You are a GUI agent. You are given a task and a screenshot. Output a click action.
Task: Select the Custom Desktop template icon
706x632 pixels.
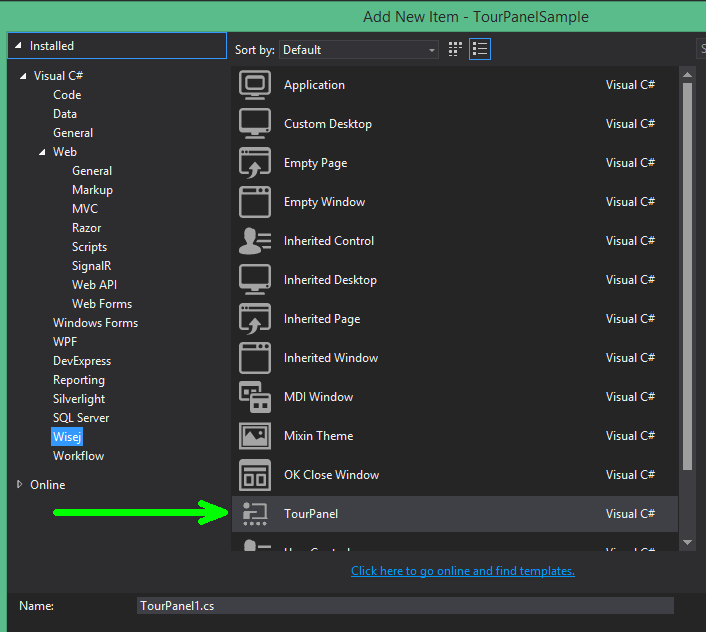(255, 124)
